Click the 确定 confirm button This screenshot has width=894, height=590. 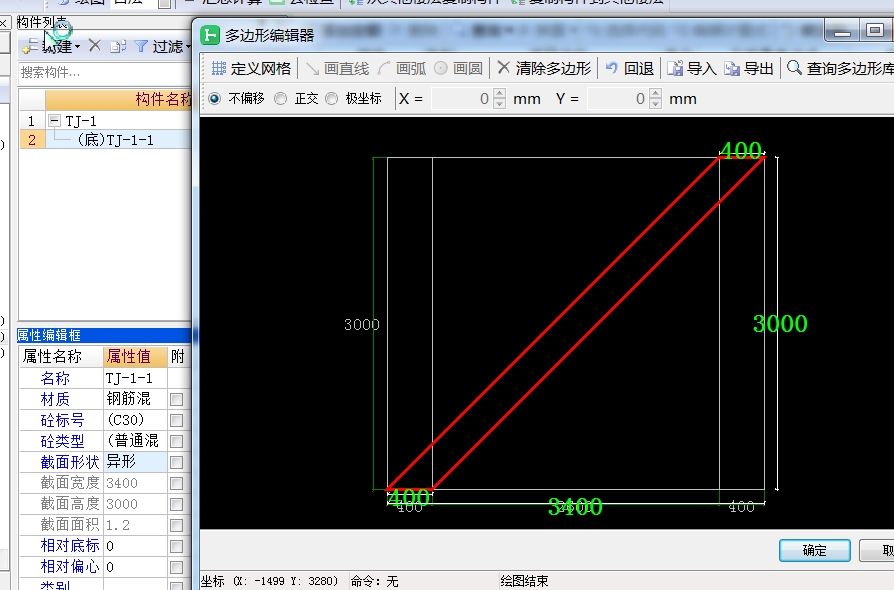(x=815, y=550)
